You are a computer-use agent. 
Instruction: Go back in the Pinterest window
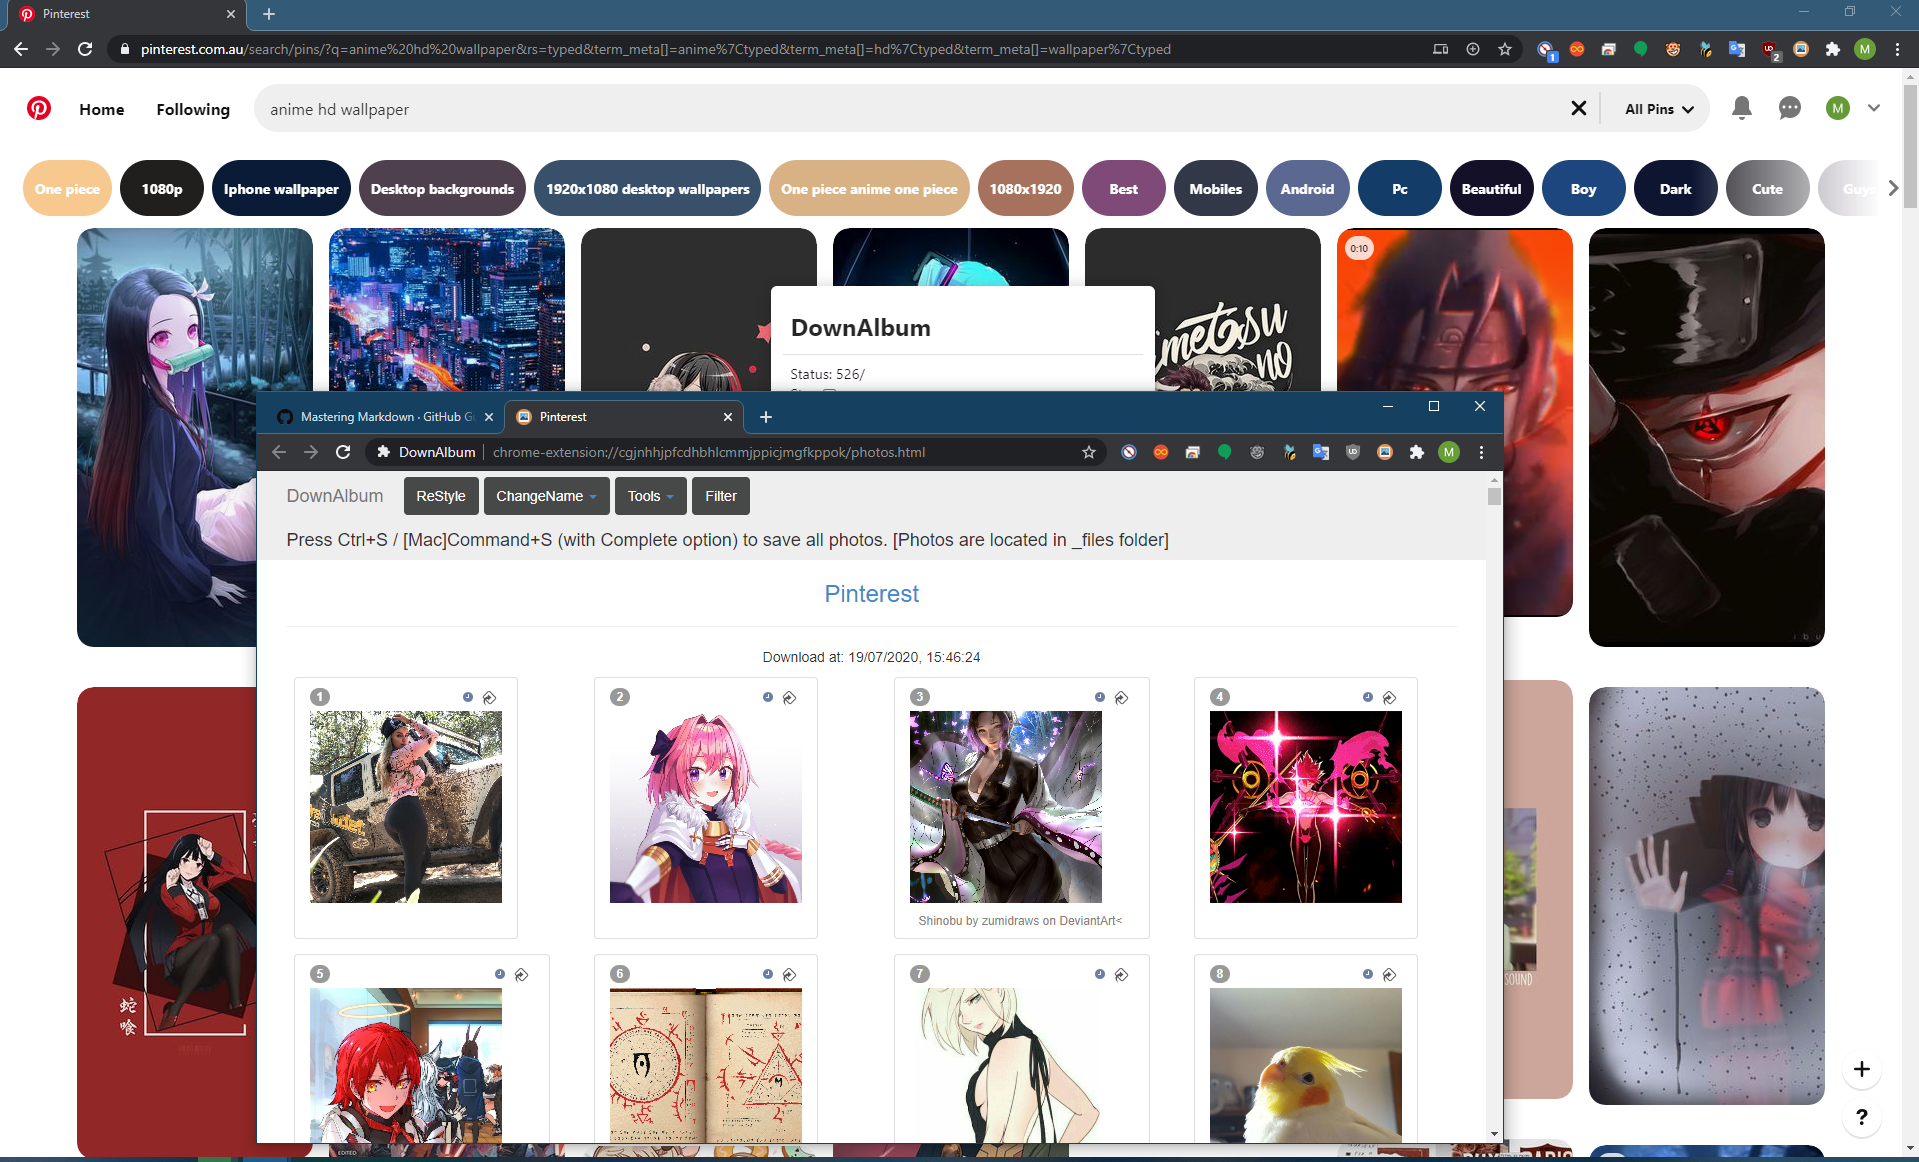pos(21,49)
